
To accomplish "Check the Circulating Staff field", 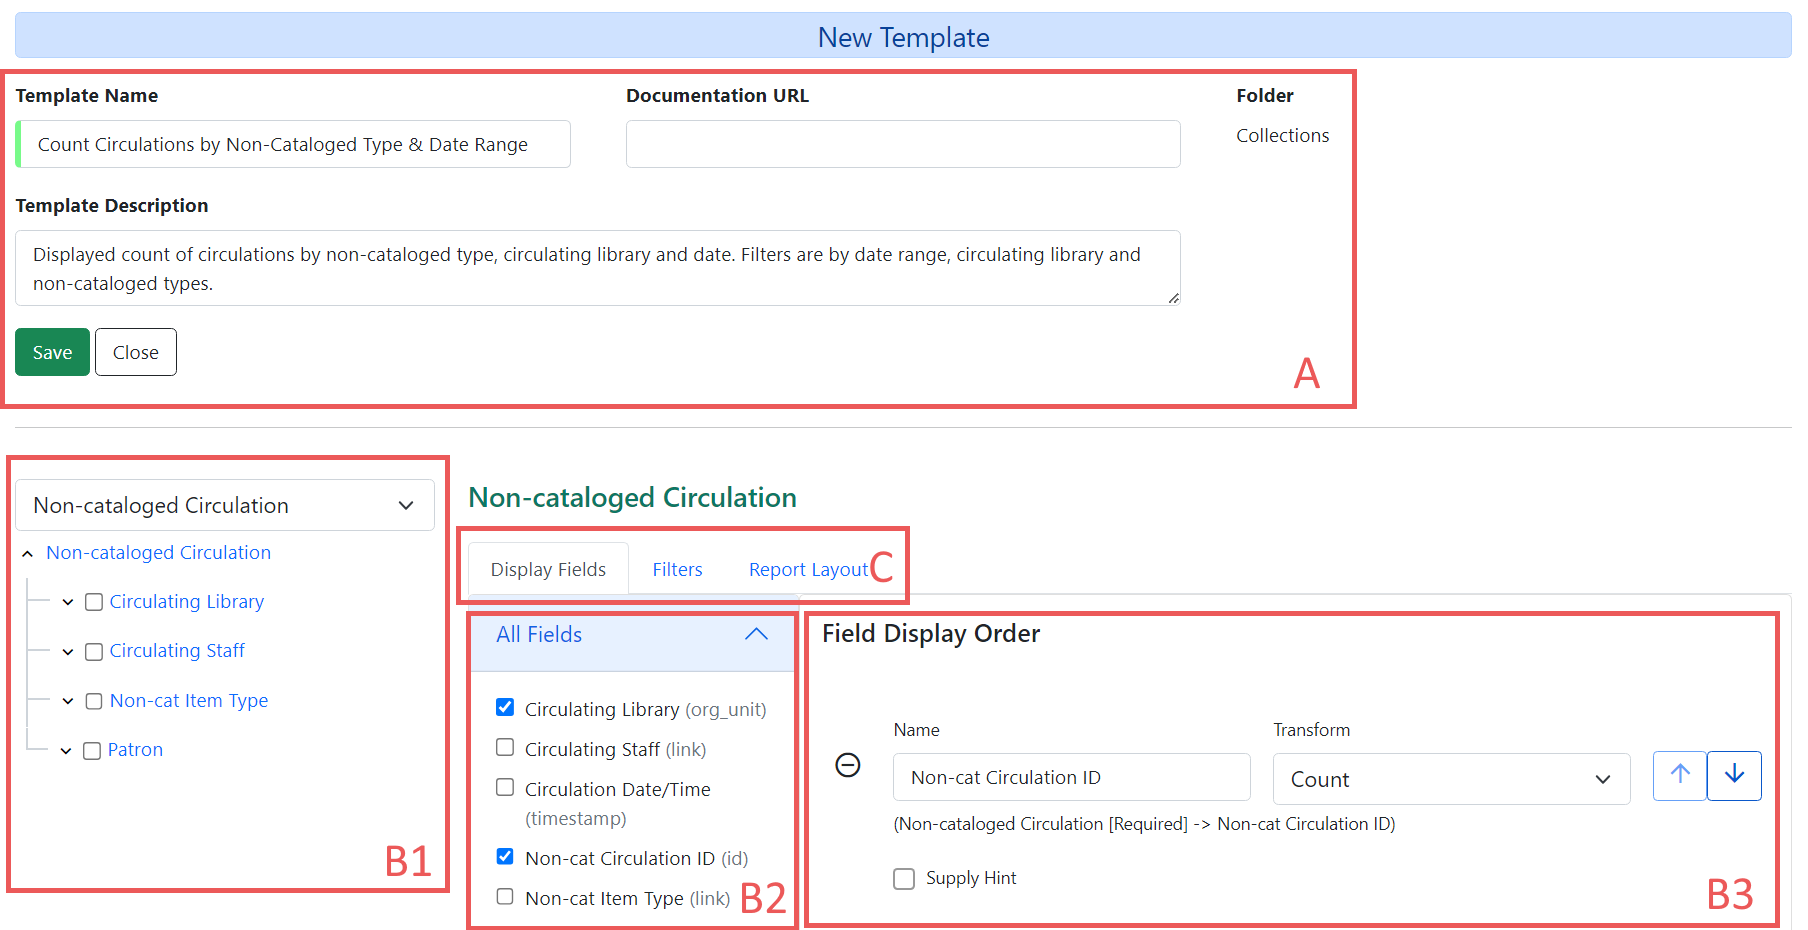I will pos(505,747).
